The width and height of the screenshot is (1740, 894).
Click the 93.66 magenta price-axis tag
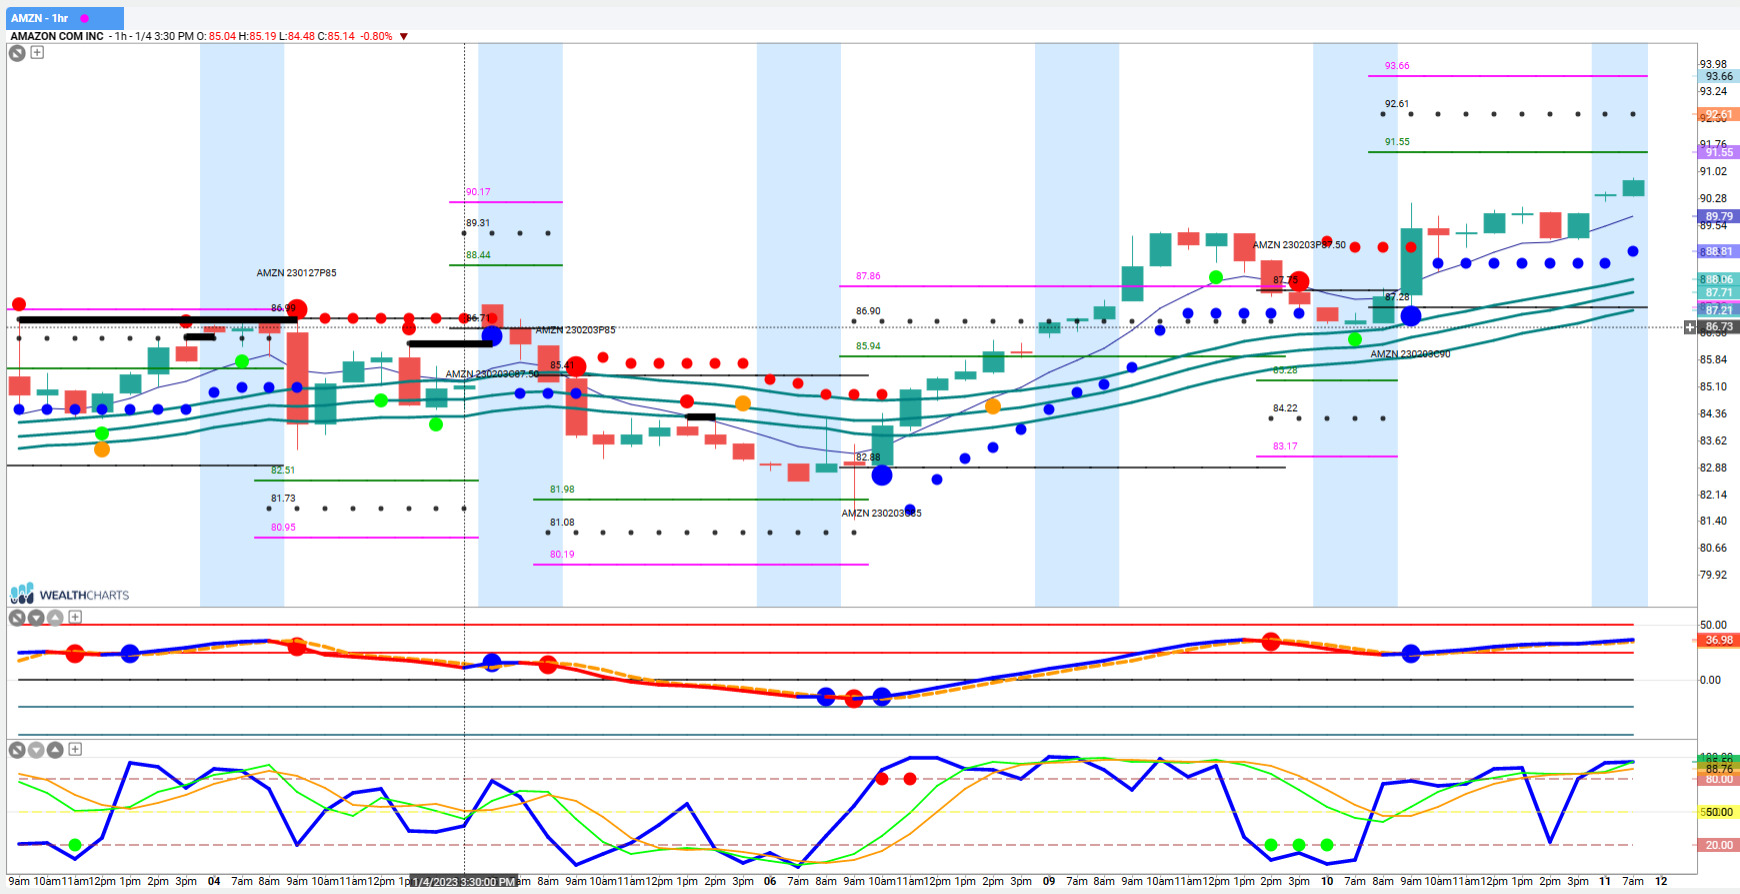tap(1719, 77)
